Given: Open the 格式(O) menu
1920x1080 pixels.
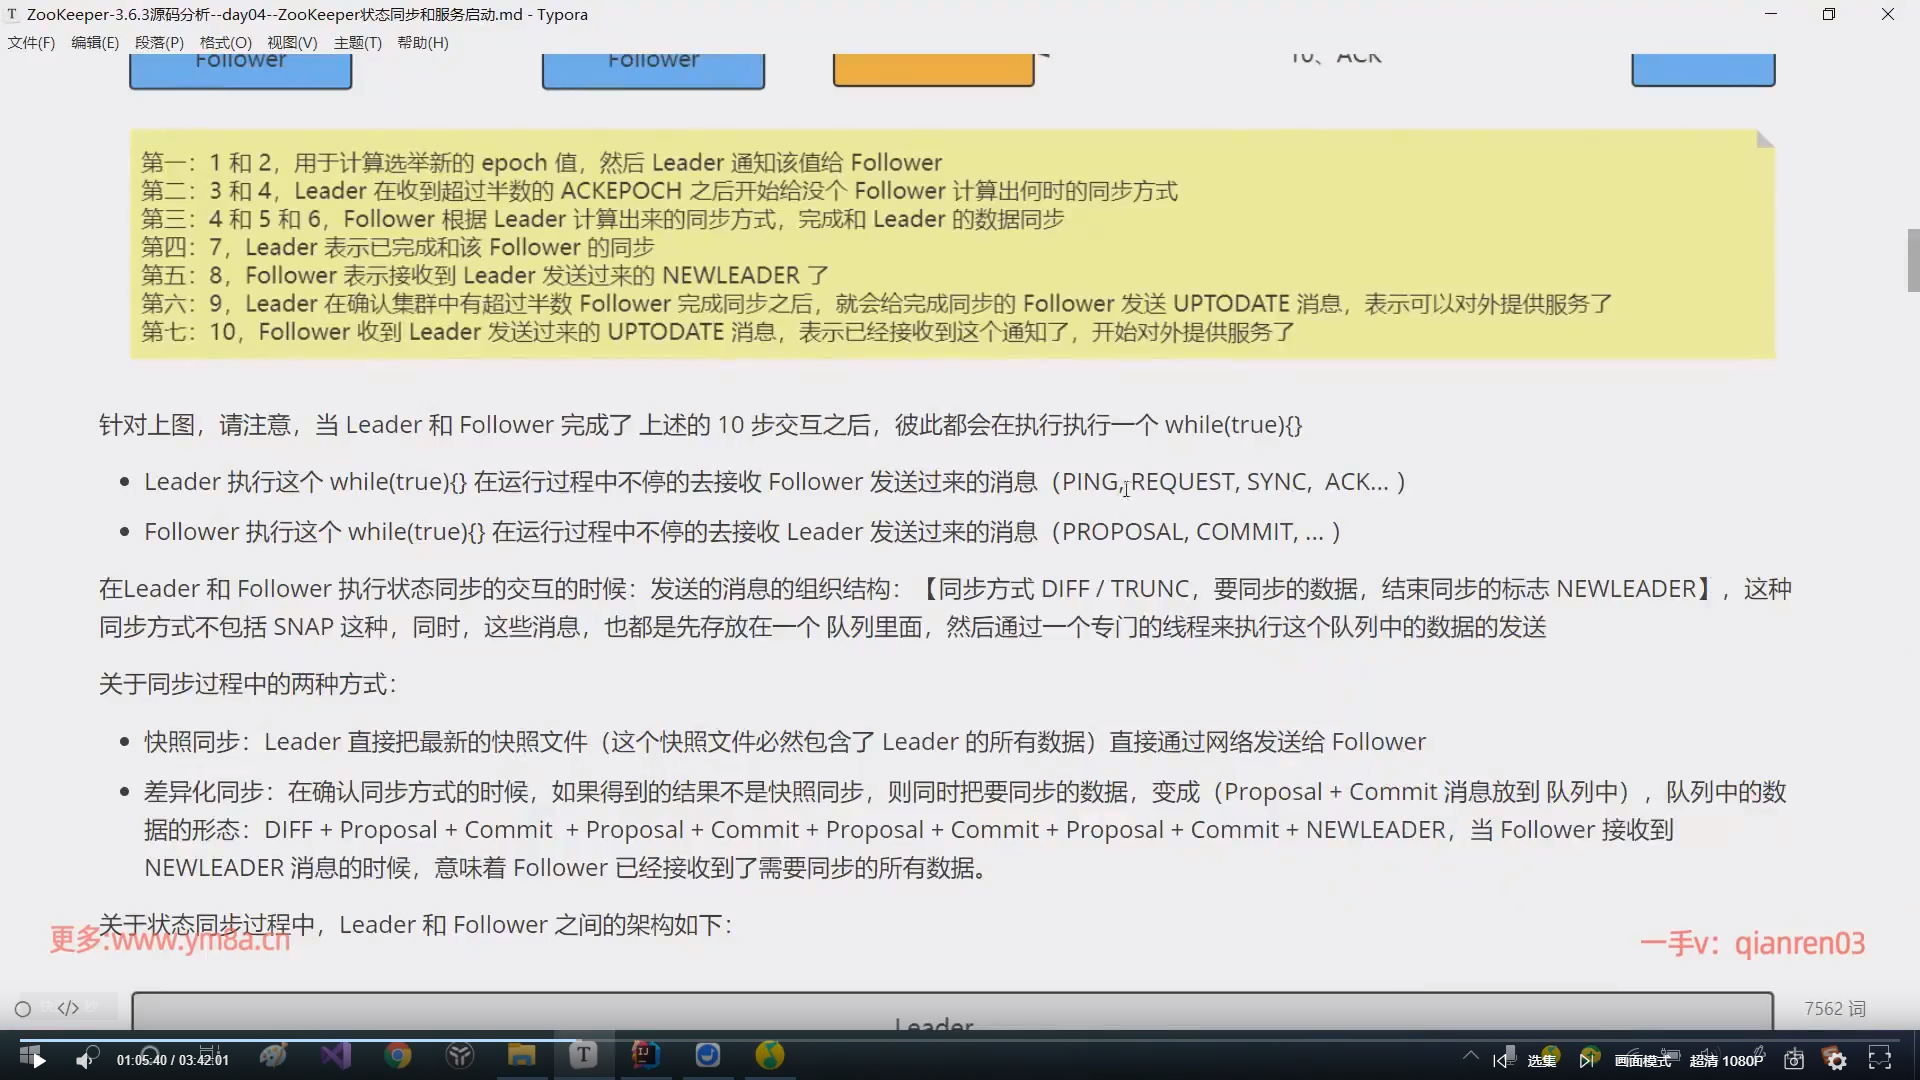Looking at the screenshot, I should (x=225, y=42).
